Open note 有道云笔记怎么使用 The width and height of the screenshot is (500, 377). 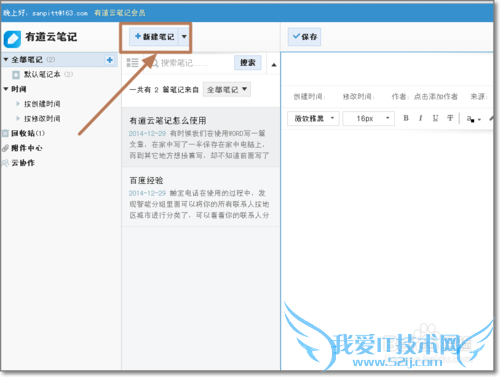click(x=201, y=137)
